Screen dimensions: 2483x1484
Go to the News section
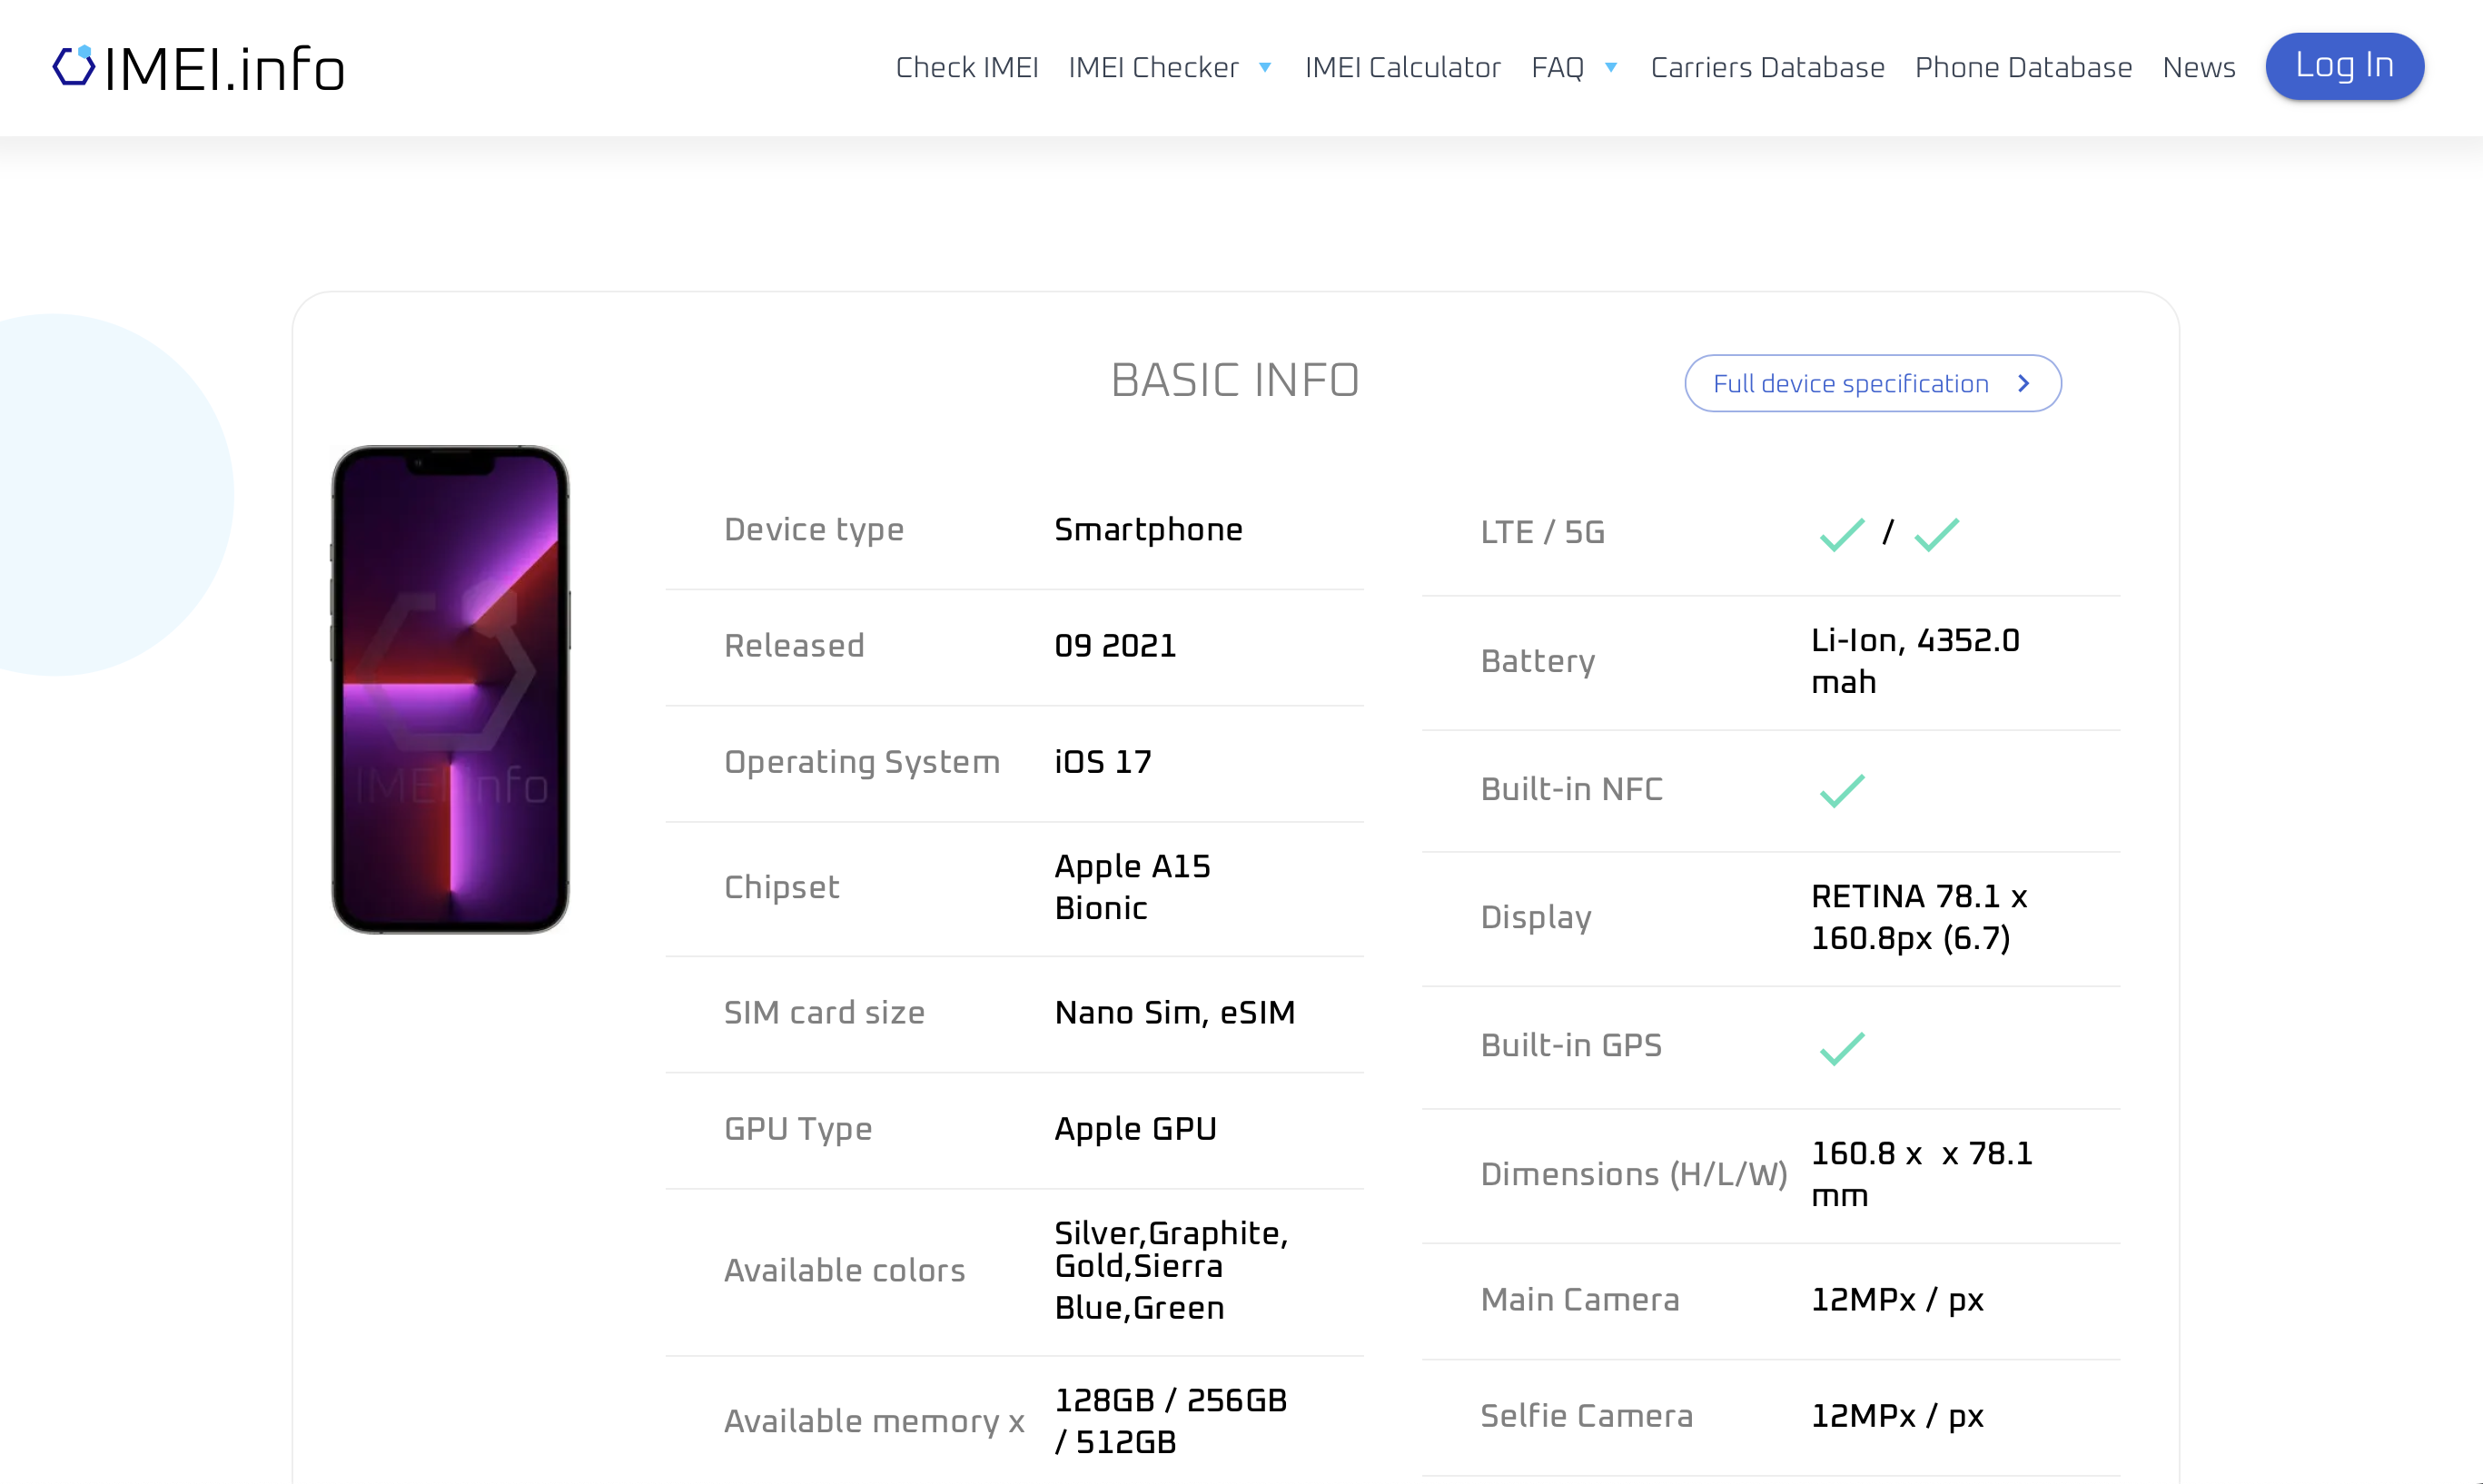pyautogui.click(x=2198, y=67)
